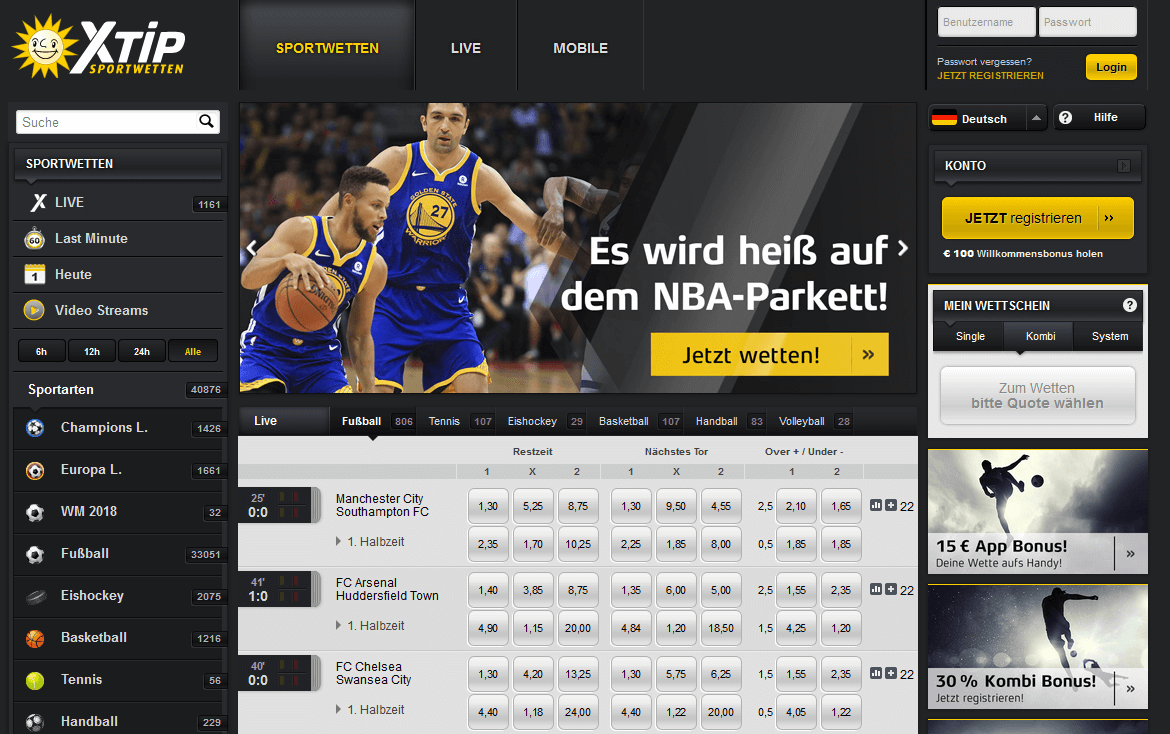Click plus icon for Manchester City match
This screenshot has height=734, width=1170.
891,505
